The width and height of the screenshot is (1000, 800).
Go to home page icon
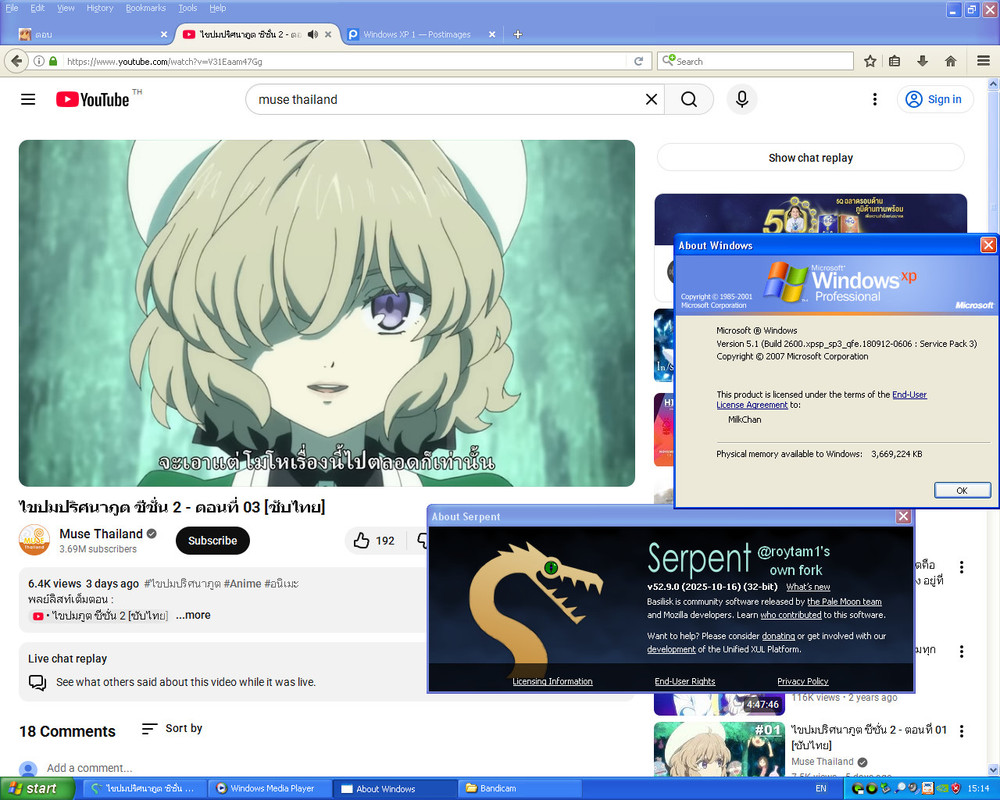coord(950,61)
